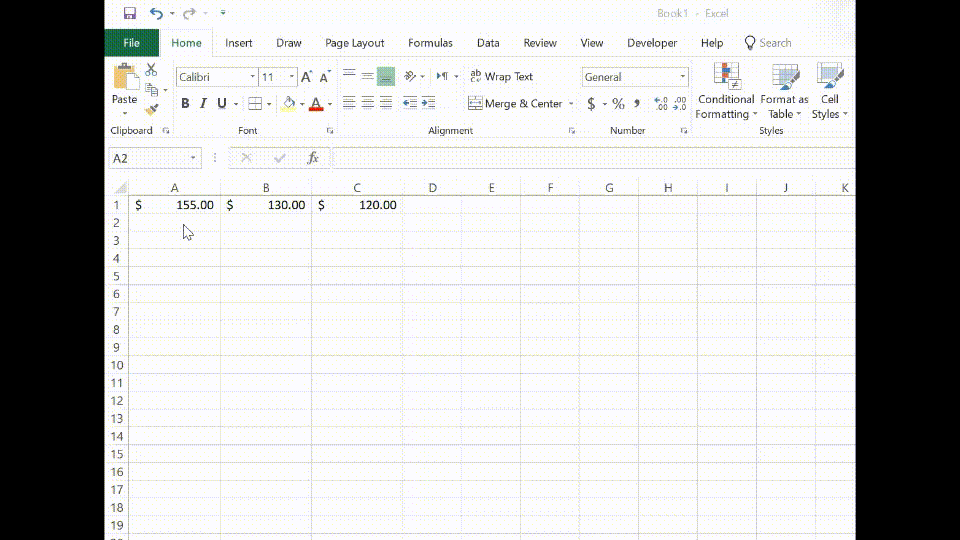
Task: Activate the Format Painter brush
Action: pos(151,110)
